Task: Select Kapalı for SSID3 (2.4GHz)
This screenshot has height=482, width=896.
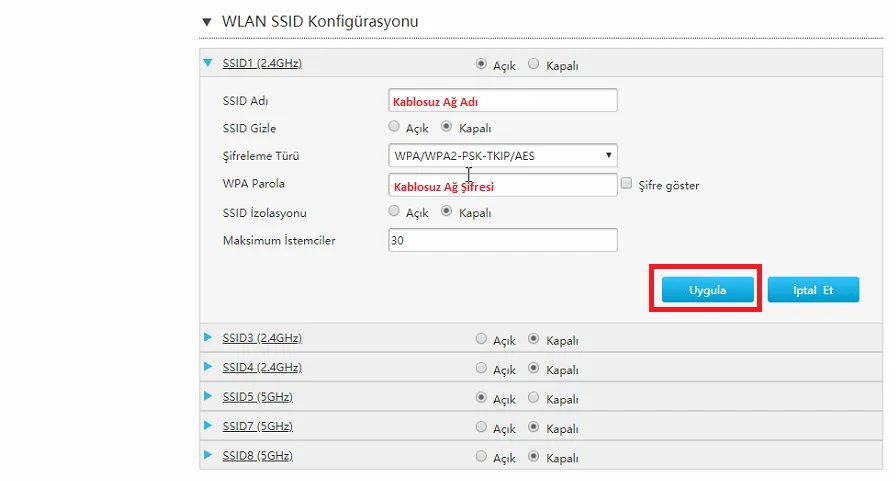Action: (533, 339)
